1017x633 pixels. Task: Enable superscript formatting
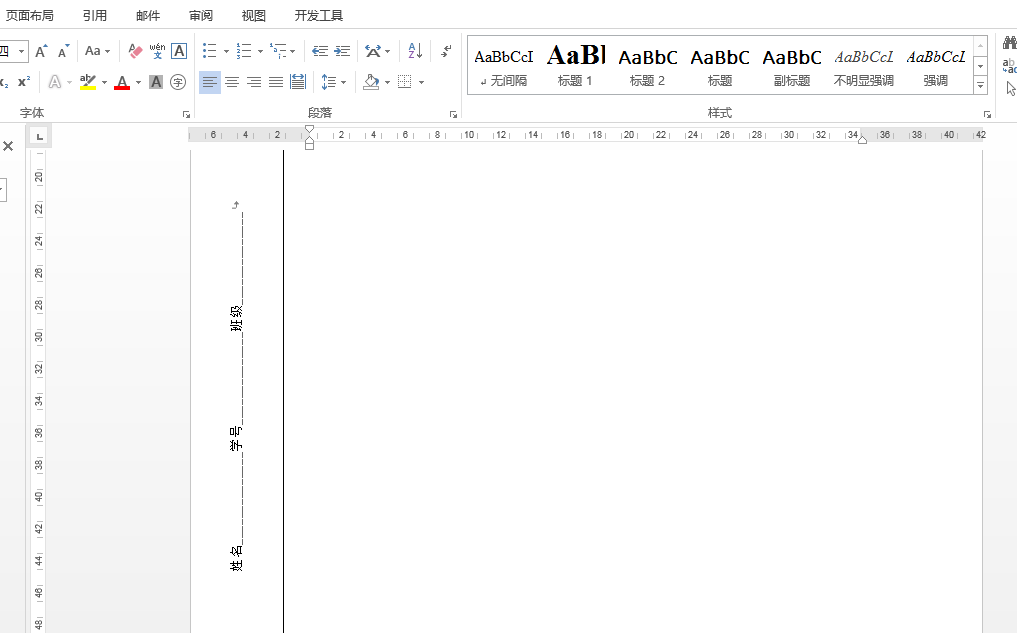(x=24, y=82)
